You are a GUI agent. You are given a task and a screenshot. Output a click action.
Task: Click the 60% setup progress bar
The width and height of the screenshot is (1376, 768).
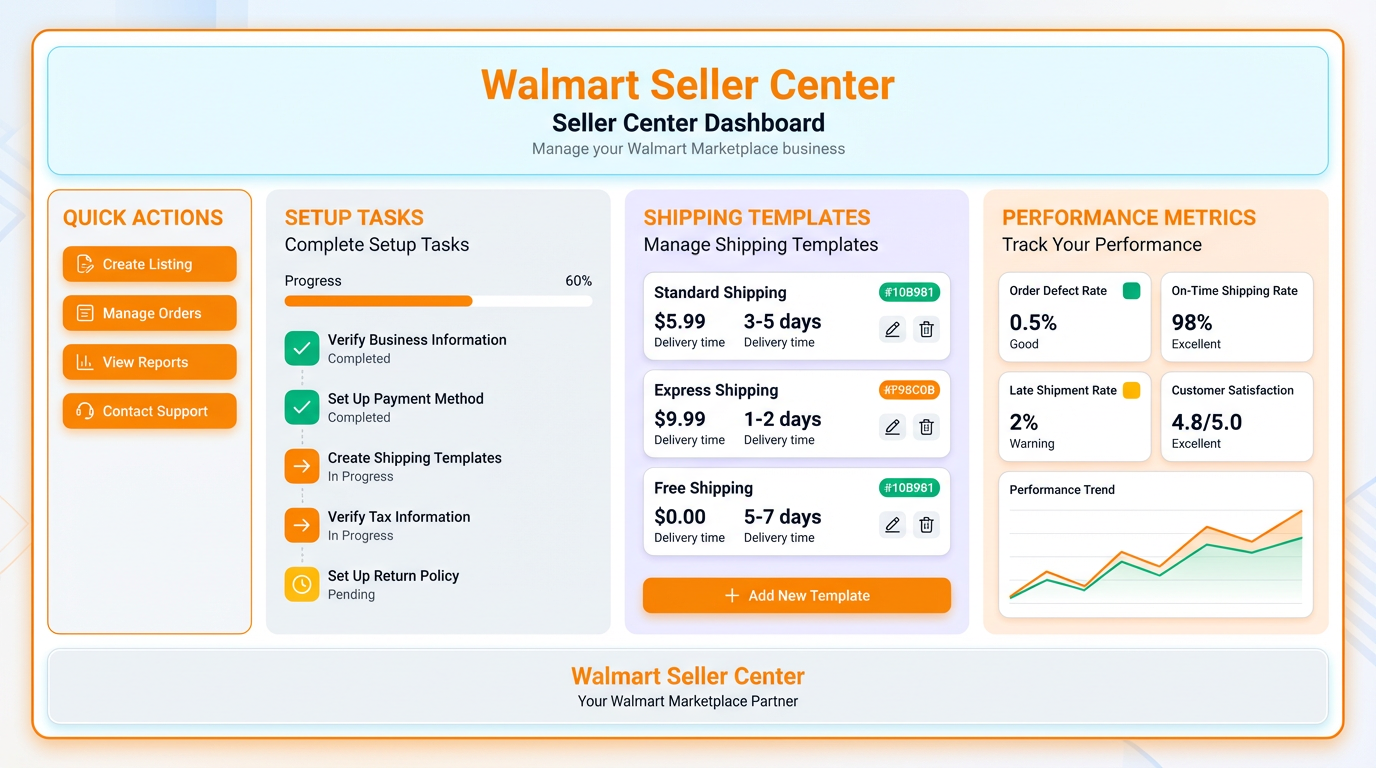tap(437, 301)
